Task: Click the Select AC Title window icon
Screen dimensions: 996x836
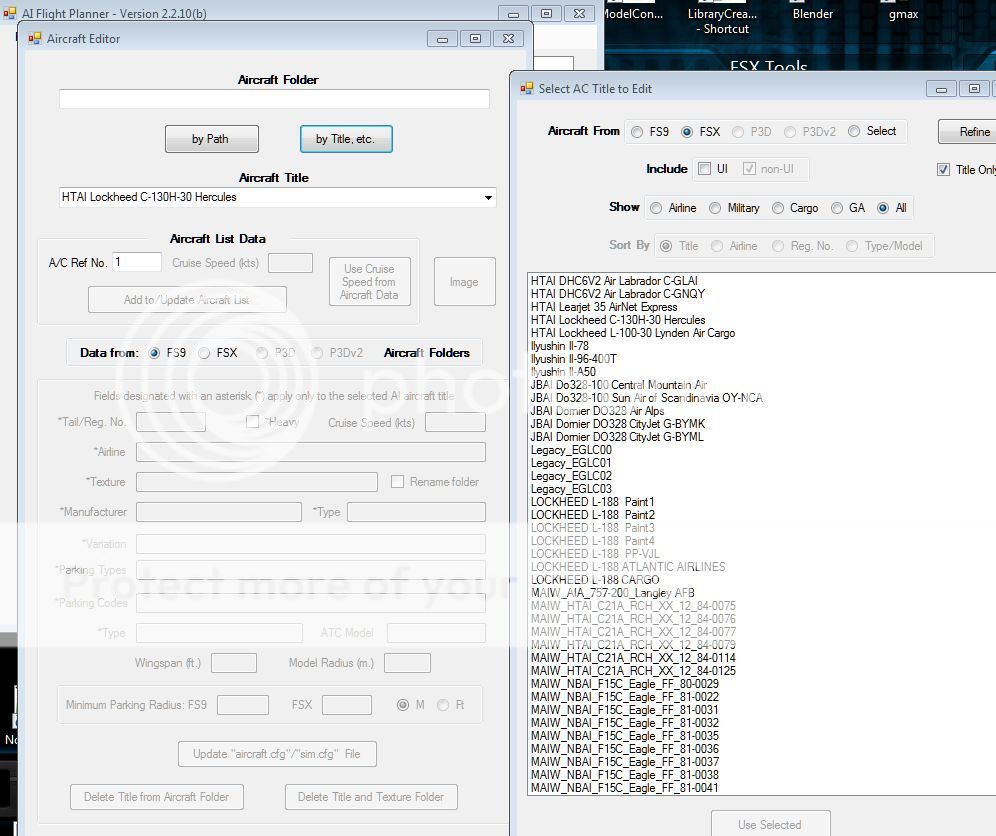Action: [526, 89]
